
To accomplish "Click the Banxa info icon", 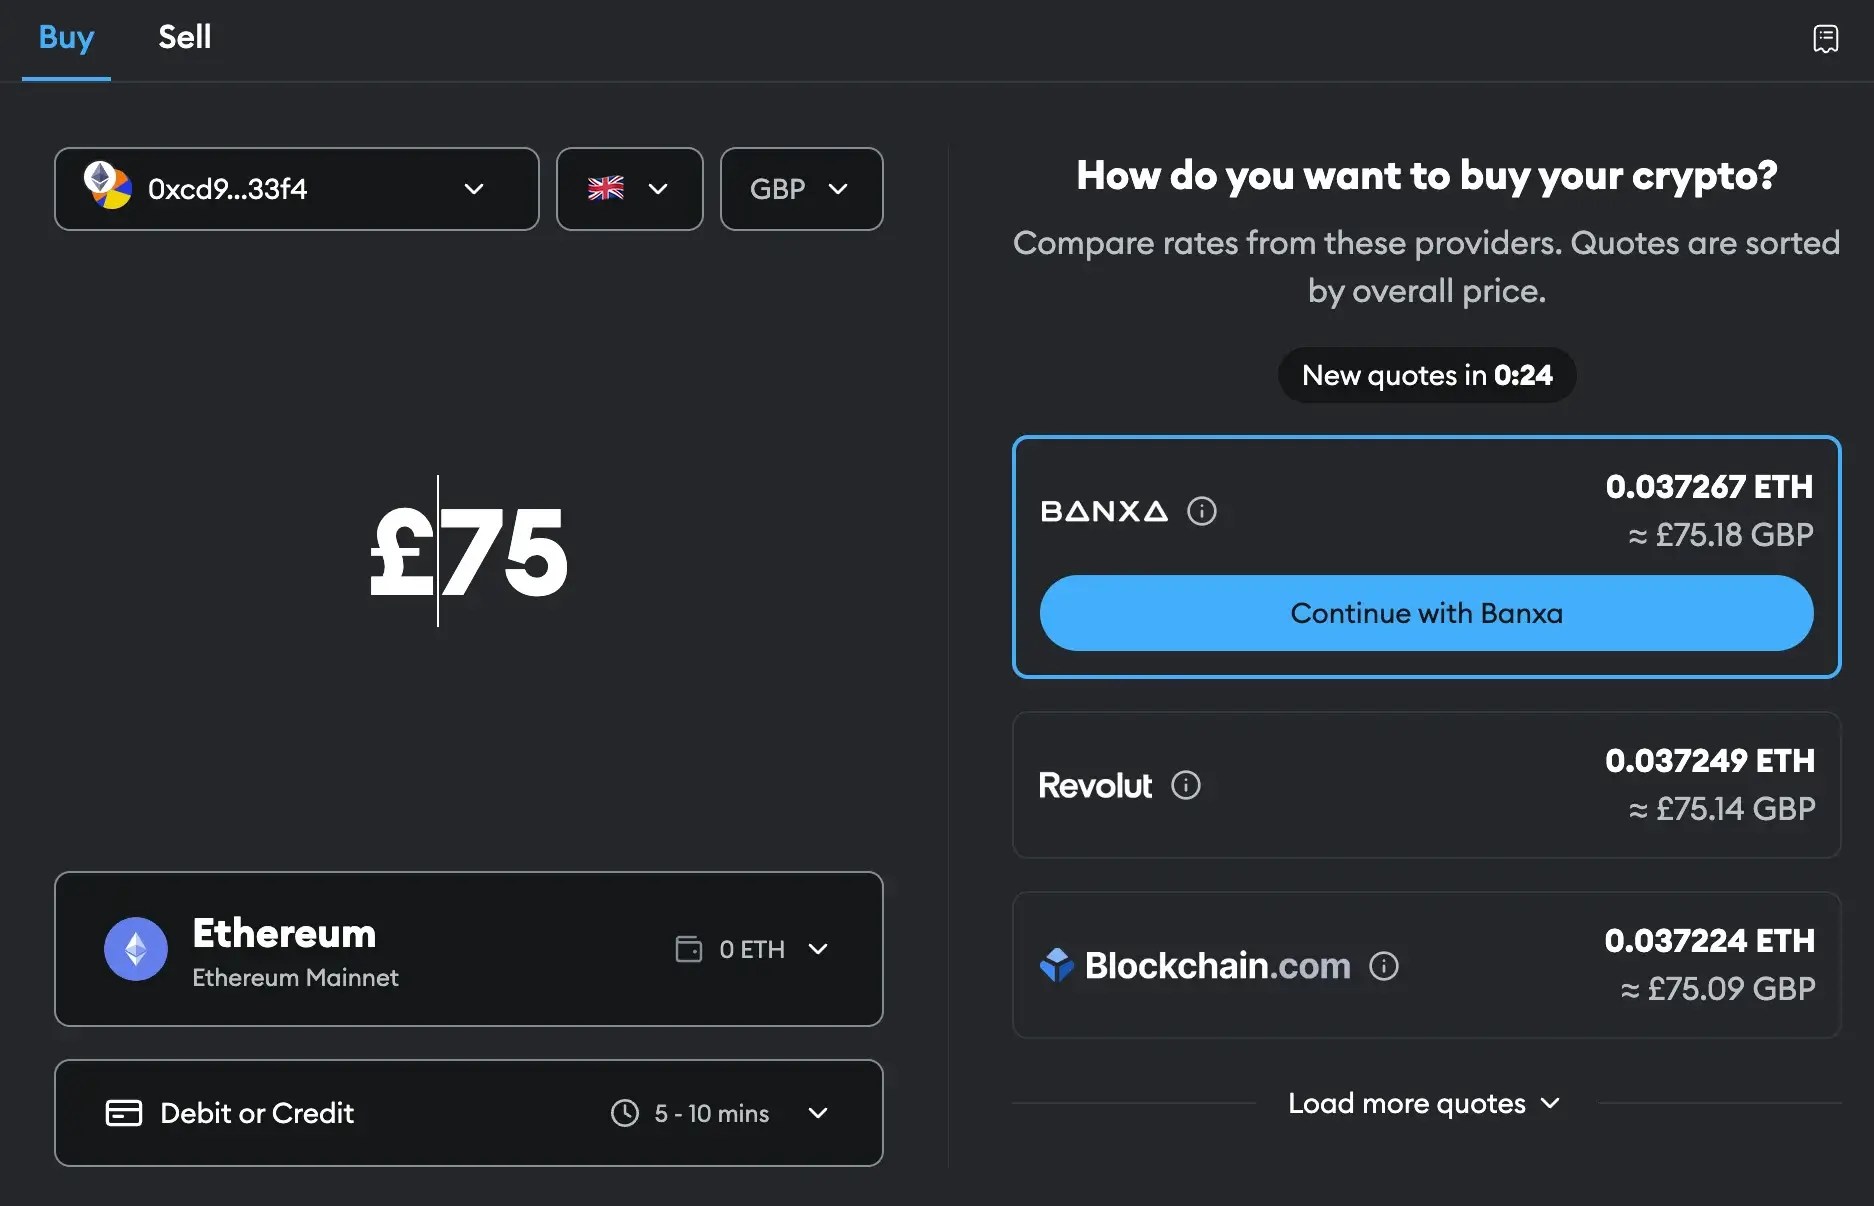I will click(1202, 511).
